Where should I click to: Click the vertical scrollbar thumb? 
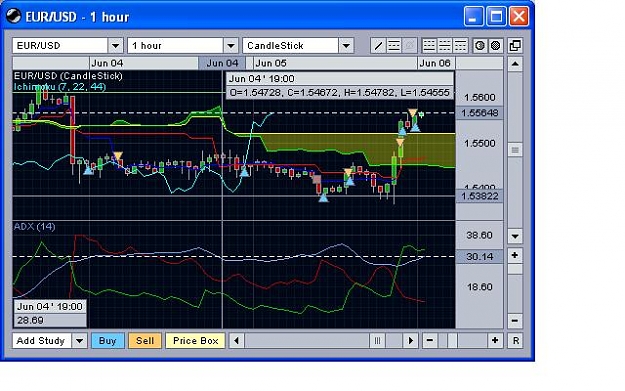(515, 150)
